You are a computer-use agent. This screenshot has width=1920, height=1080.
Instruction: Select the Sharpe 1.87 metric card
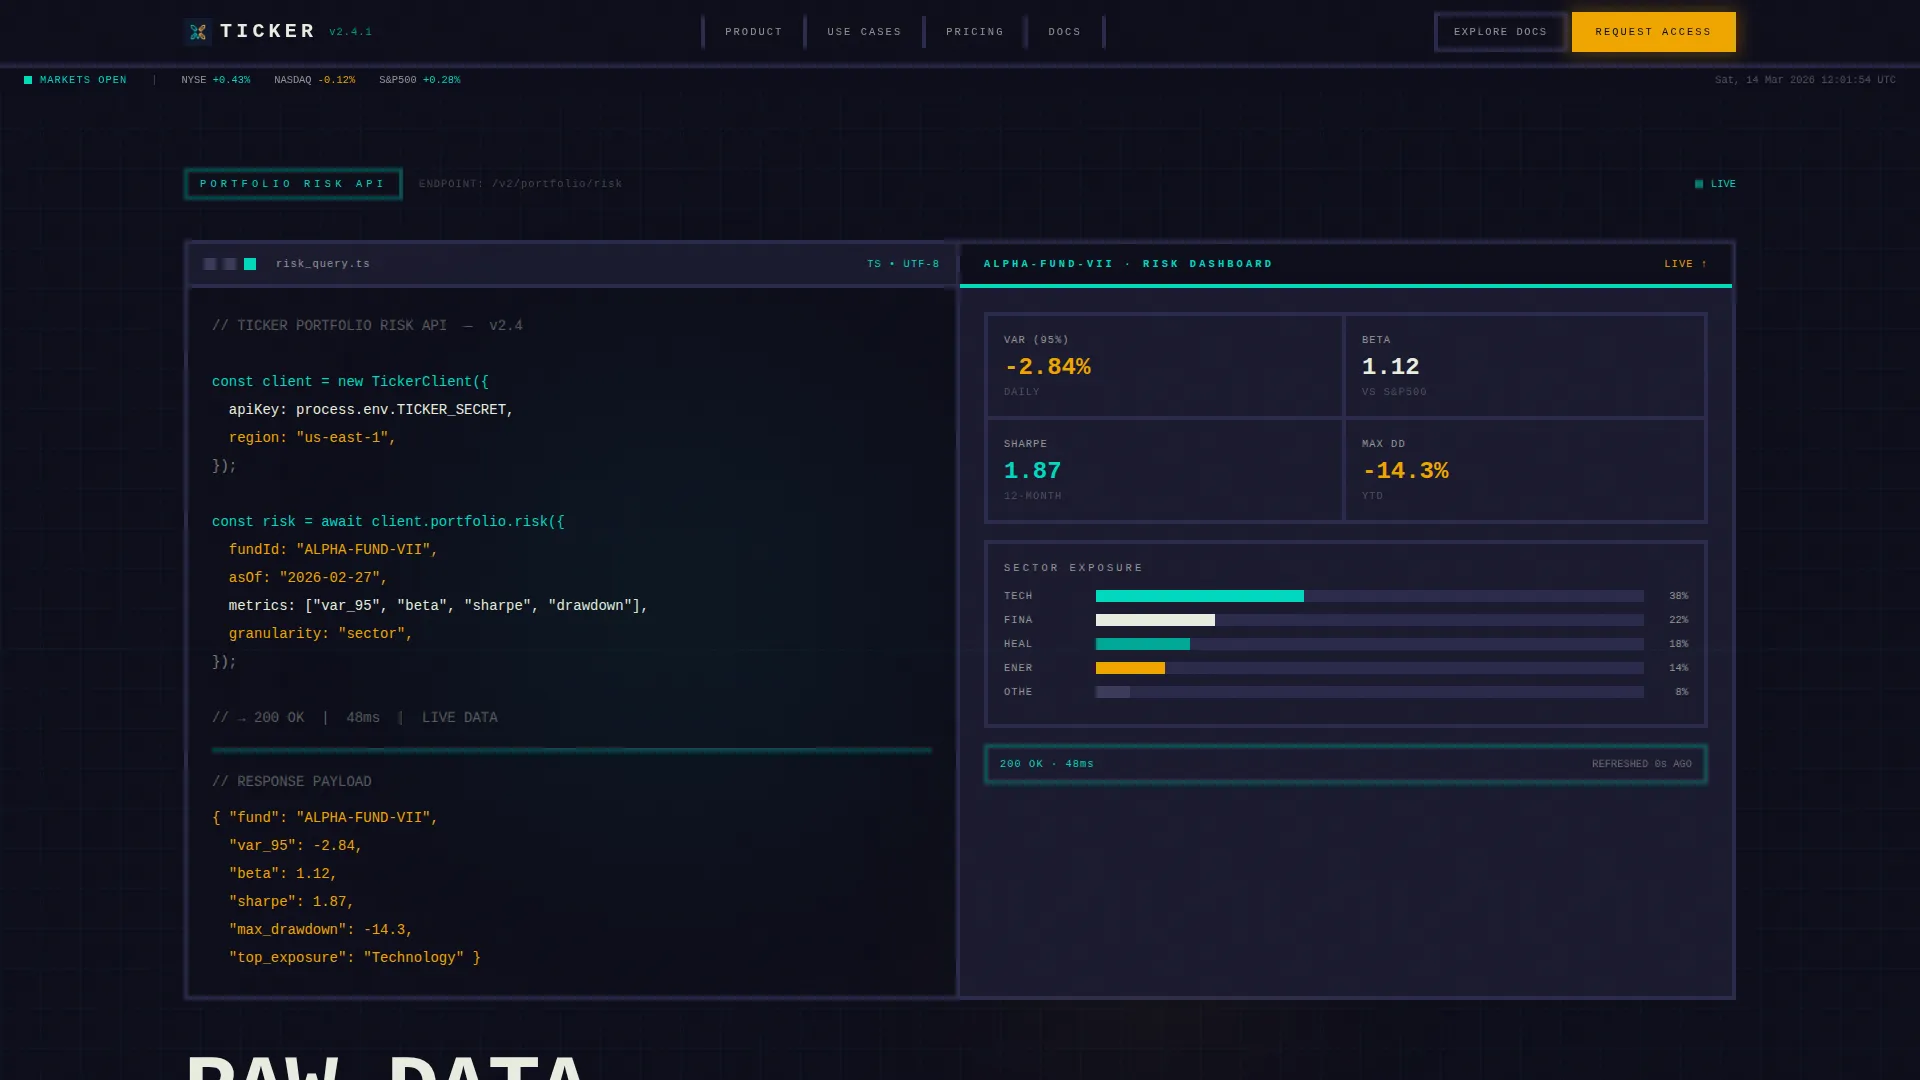[1165, 470]
